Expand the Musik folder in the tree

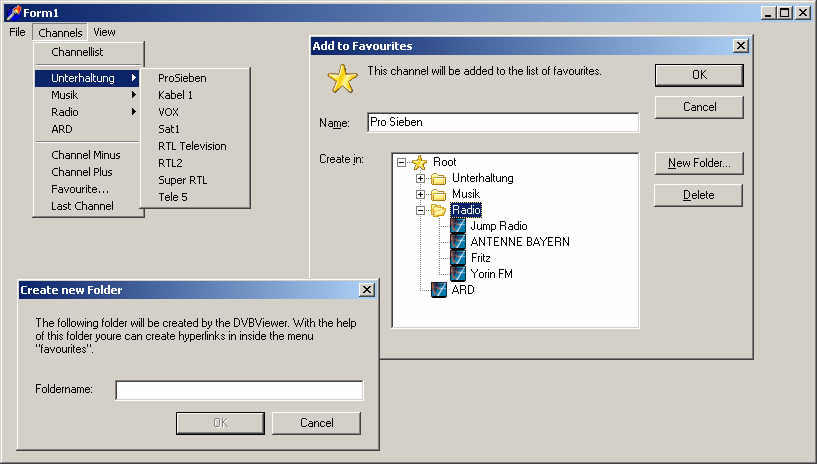420,195
